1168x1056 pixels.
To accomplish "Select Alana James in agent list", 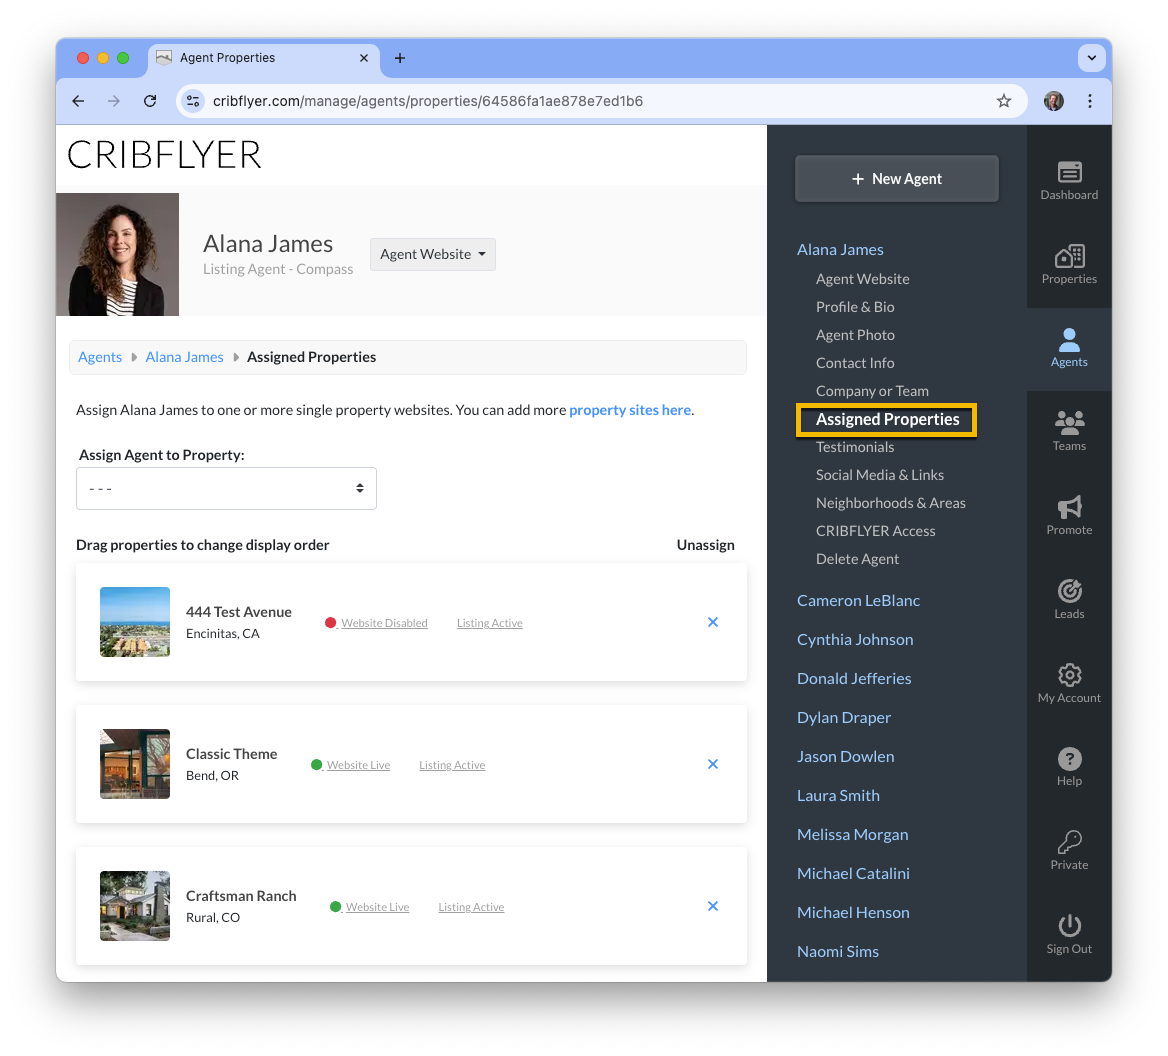I will pos(840,249).
